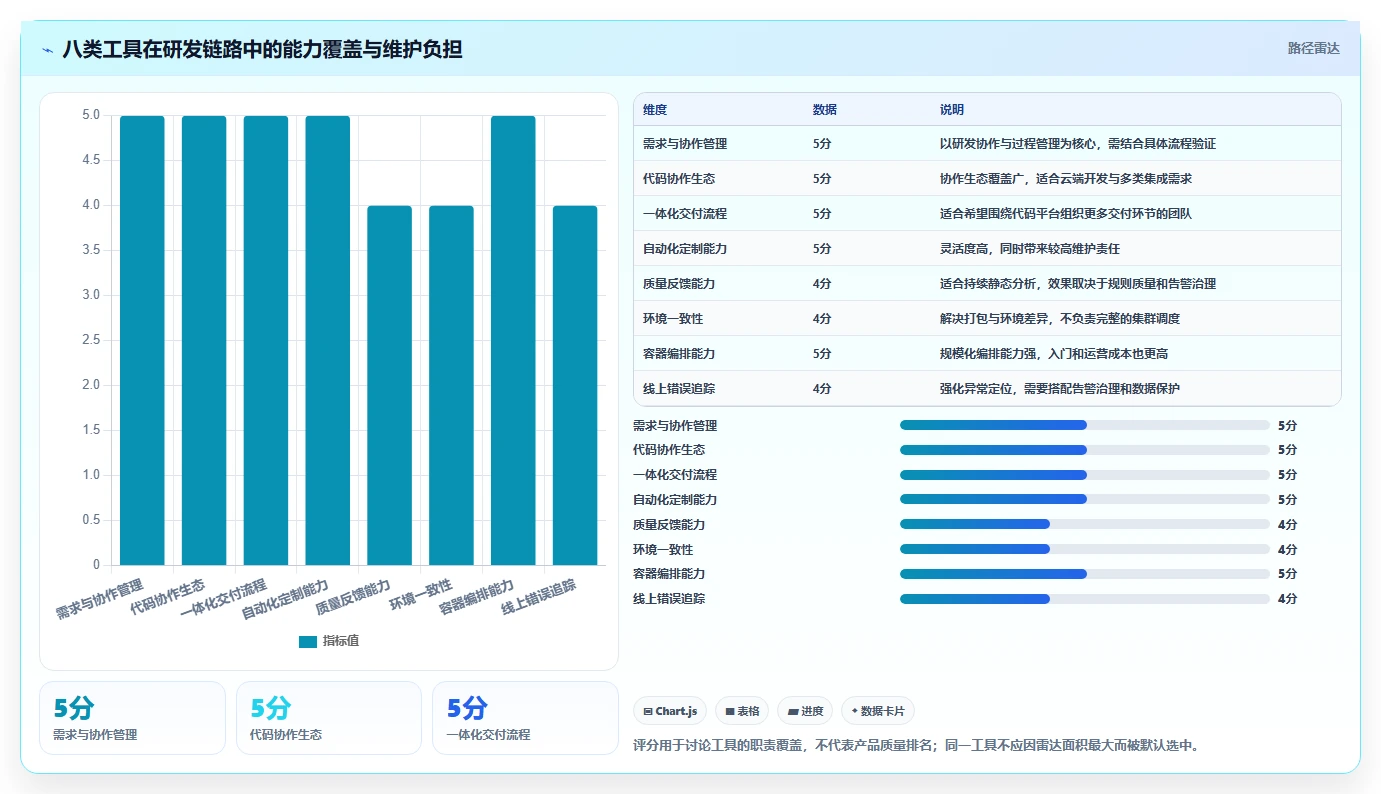Click the 5.0 y-axis label on the chart

pos(90,115)
